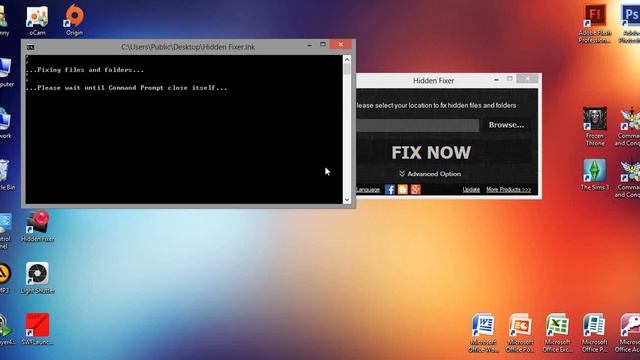
Task: Open the Network desktop icon
Action: coord(5,119)
